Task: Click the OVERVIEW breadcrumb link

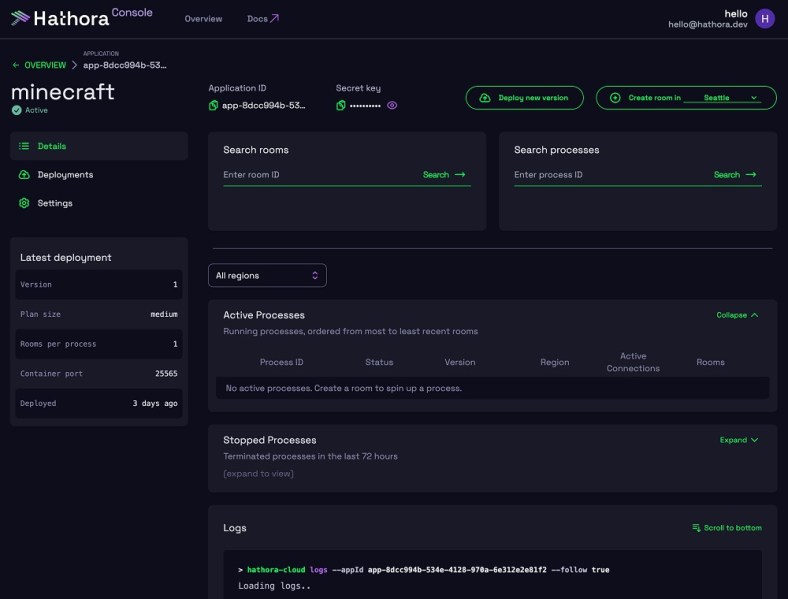Action: click(45, 65)
